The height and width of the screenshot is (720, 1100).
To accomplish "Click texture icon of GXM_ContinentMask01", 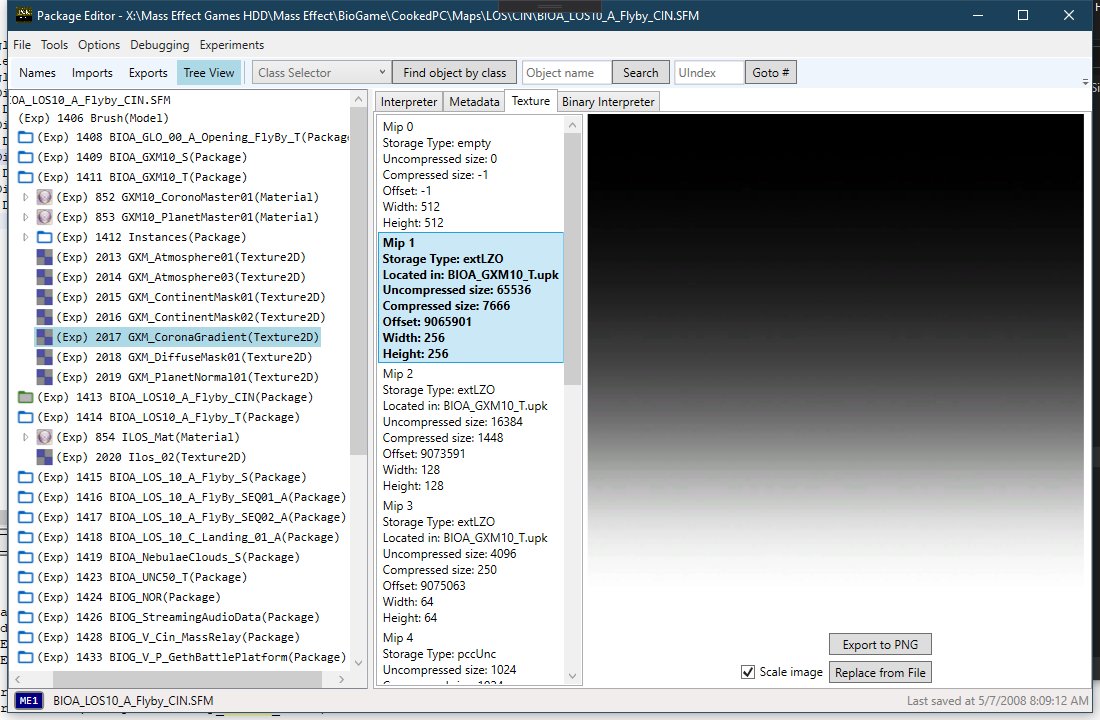I will (44, 298).
